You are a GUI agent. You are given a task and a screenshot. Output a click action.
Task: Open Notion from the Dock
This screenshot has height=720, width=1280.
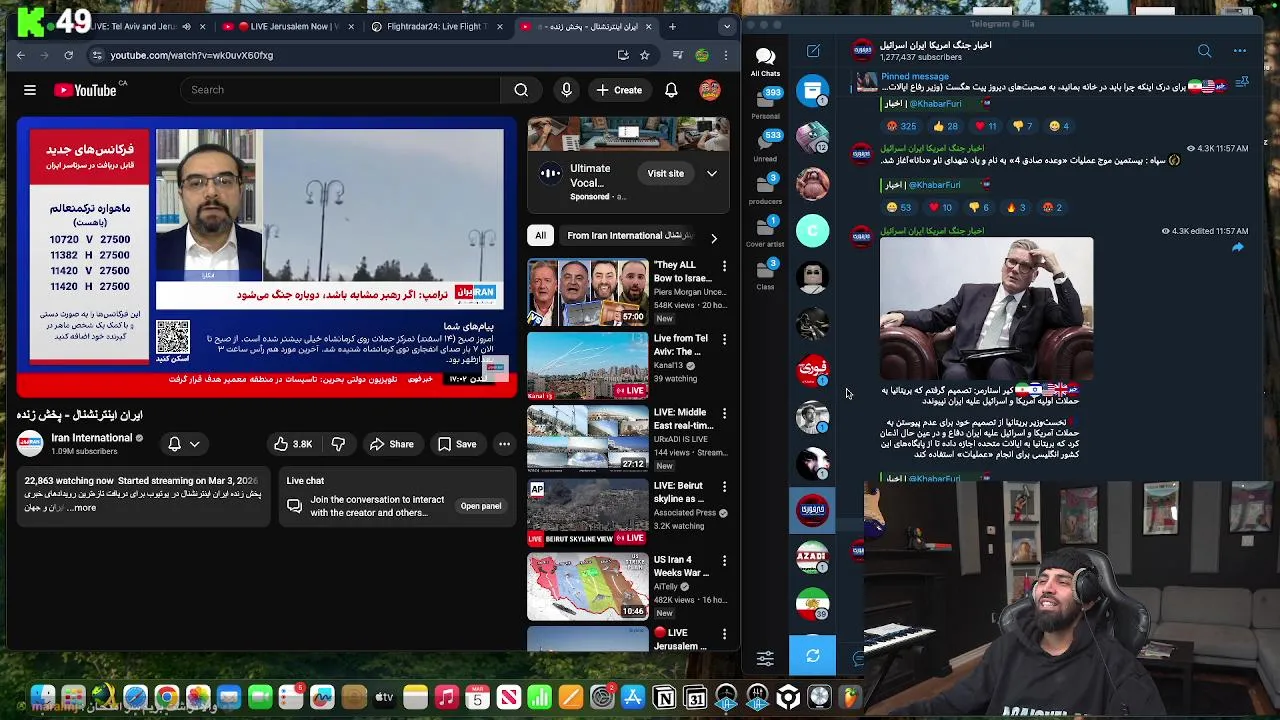[x=664, y=697]
